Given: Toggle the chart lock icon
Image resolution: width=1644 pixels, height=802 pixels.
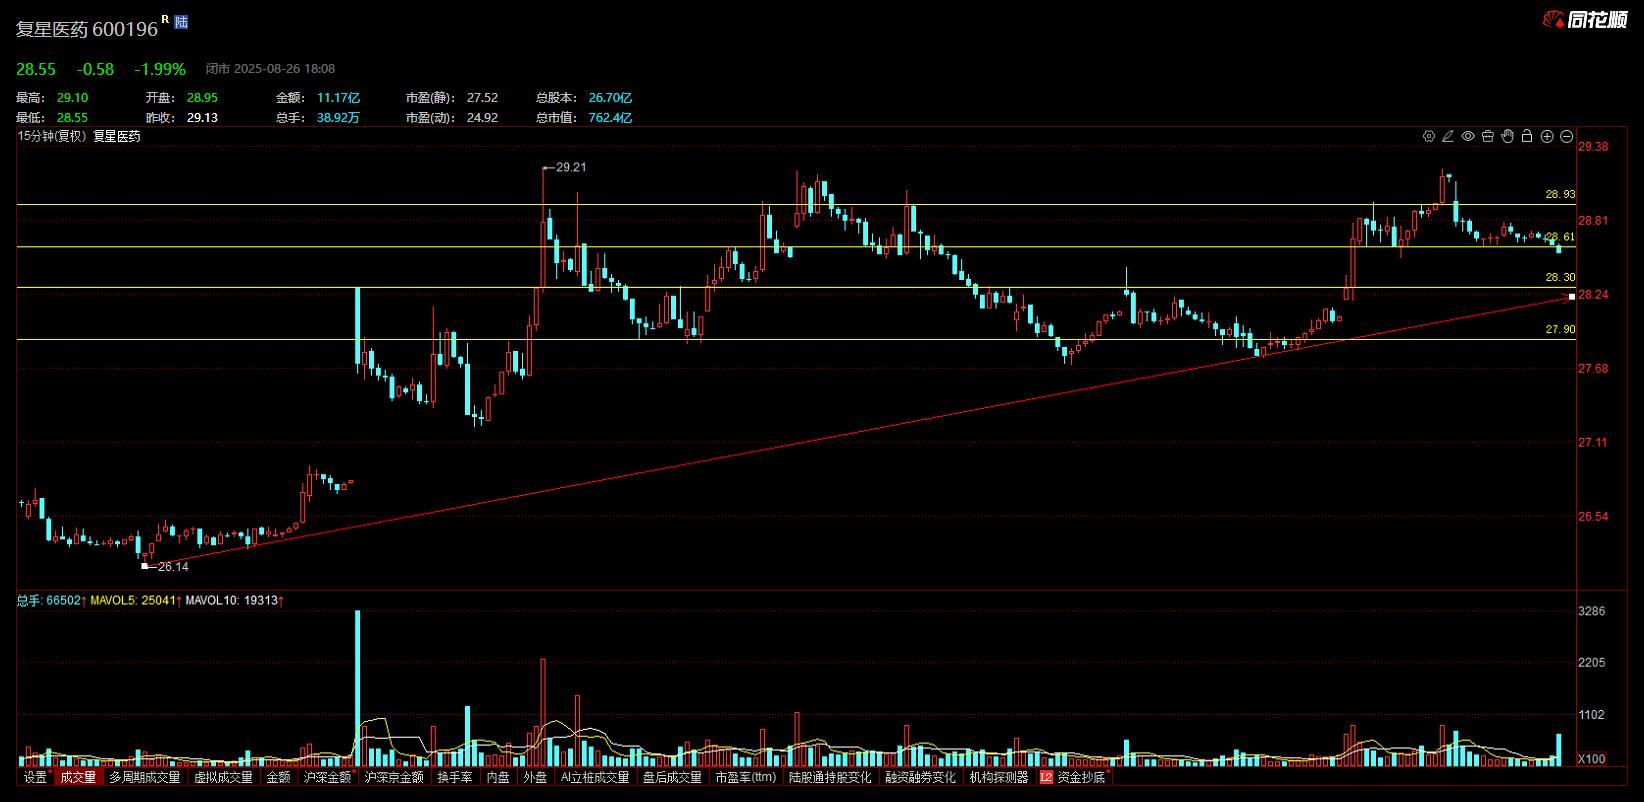Looking at the screenshot, I should pyautogui.click(x=1527, y=137).
